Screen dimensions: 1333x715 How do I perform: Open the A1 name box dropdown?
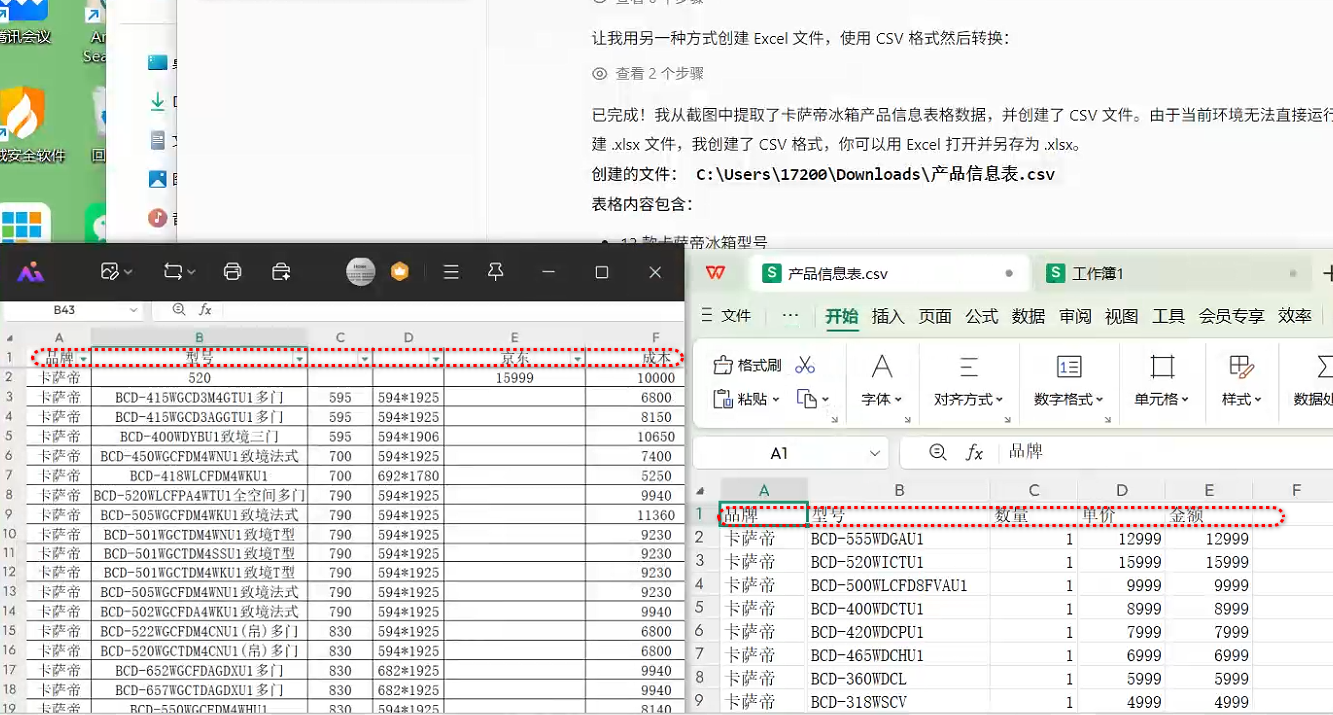coord(875,453)
